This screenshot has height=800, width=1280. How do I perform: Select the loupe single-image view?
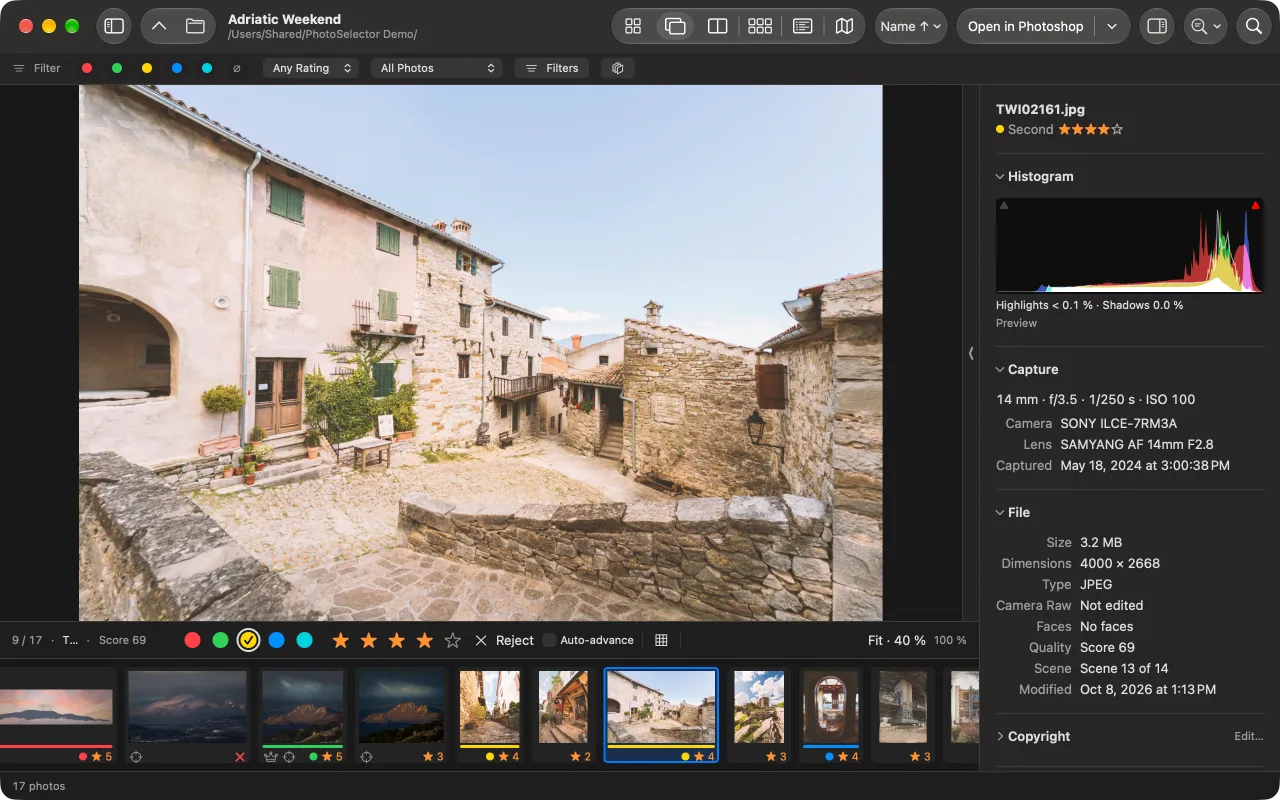(x=675, y=26)
